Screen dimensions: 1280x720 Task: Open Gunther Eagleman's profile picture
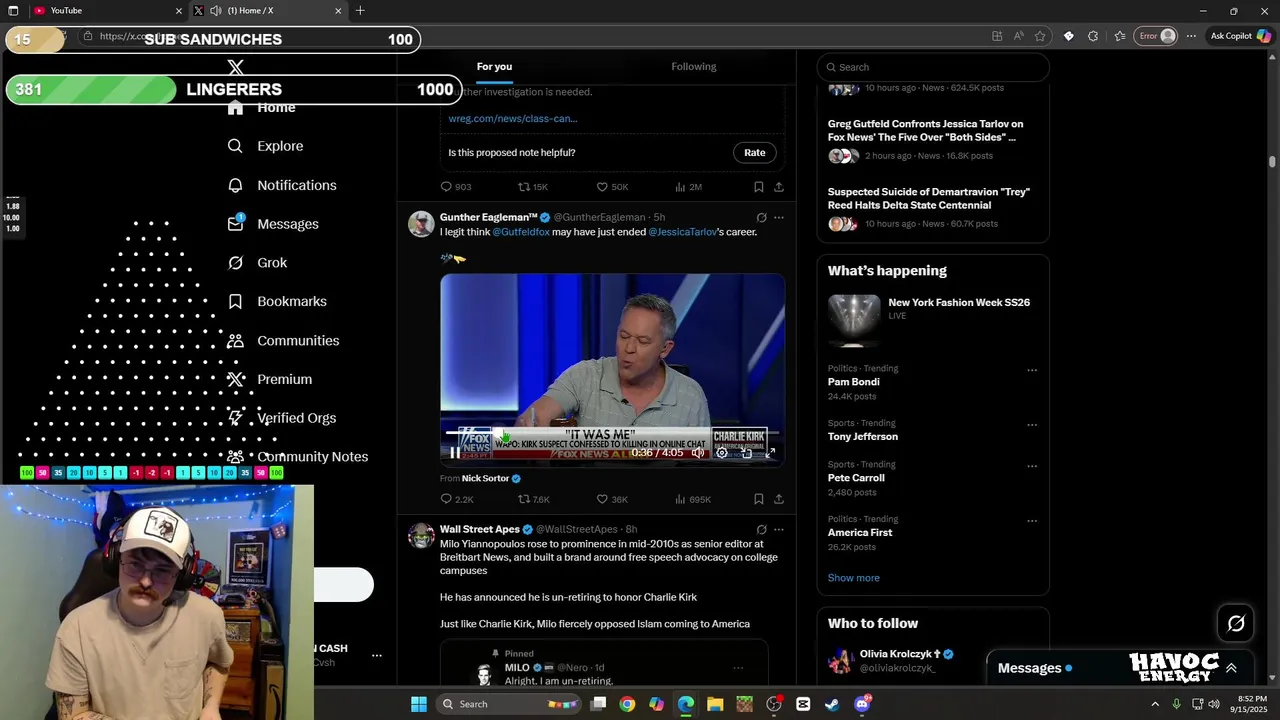click(x=421, y=223)
